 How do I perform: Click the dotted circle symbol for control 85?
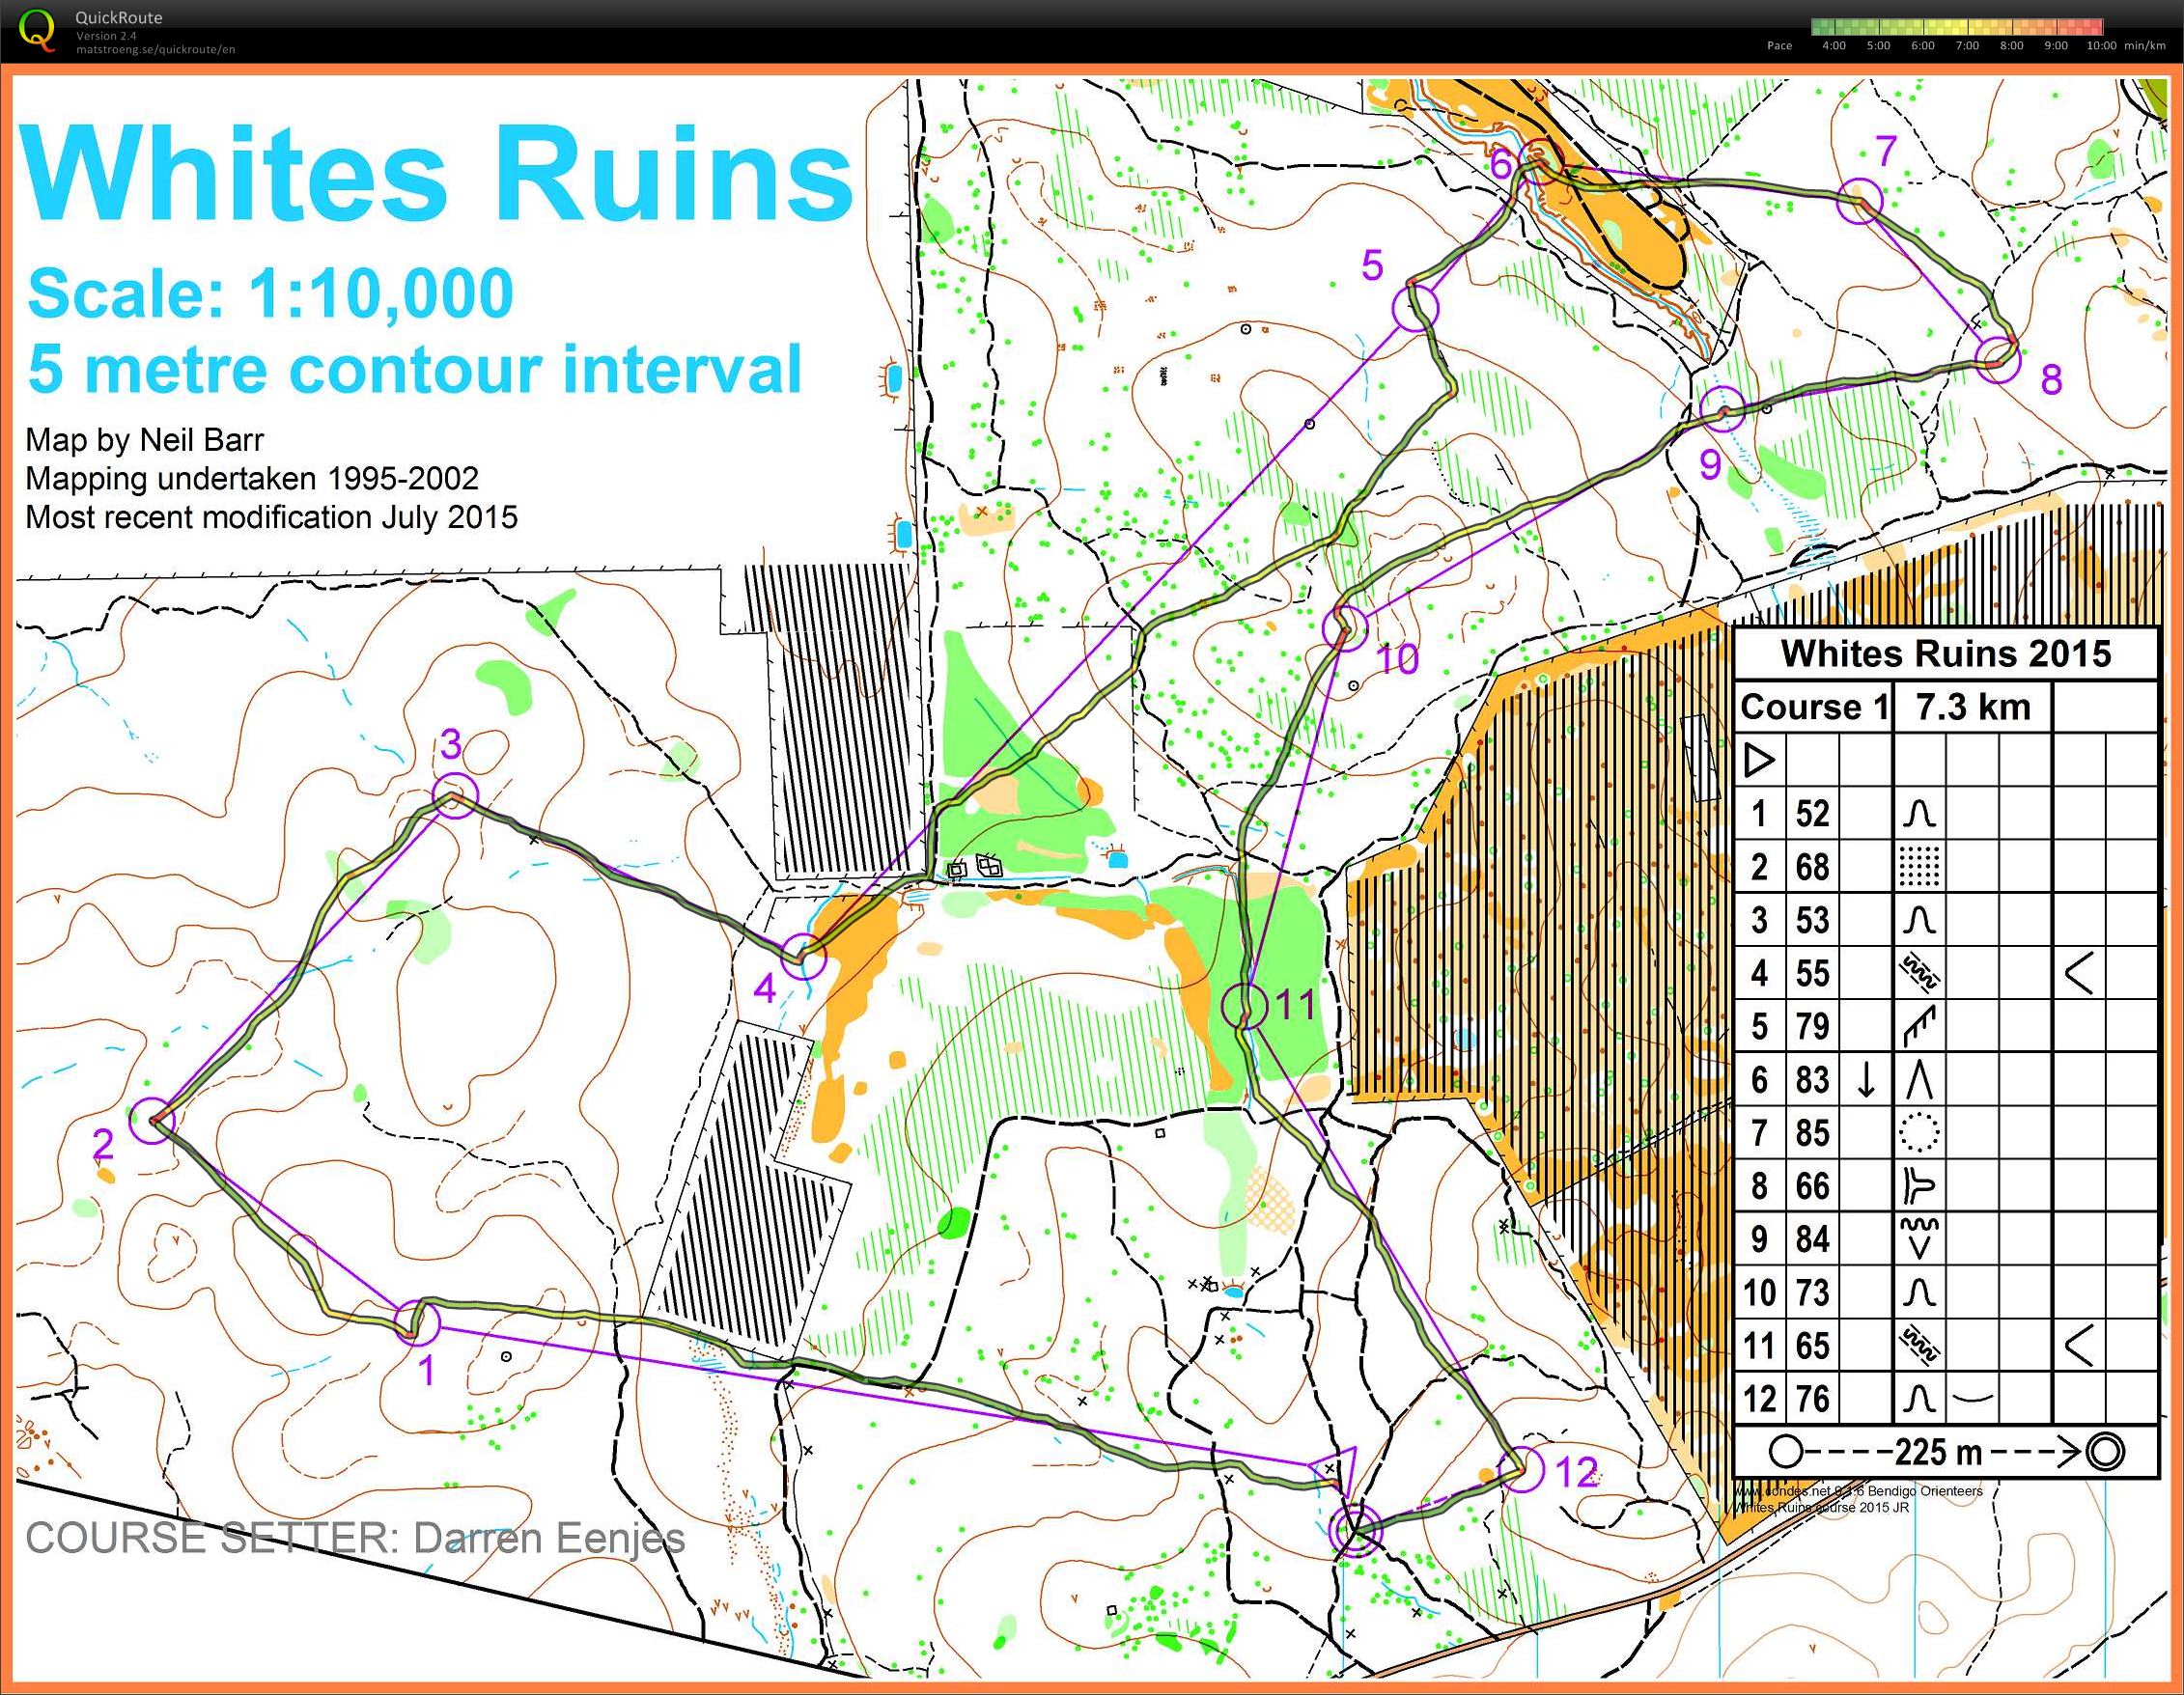(x=1919, y=1133)
